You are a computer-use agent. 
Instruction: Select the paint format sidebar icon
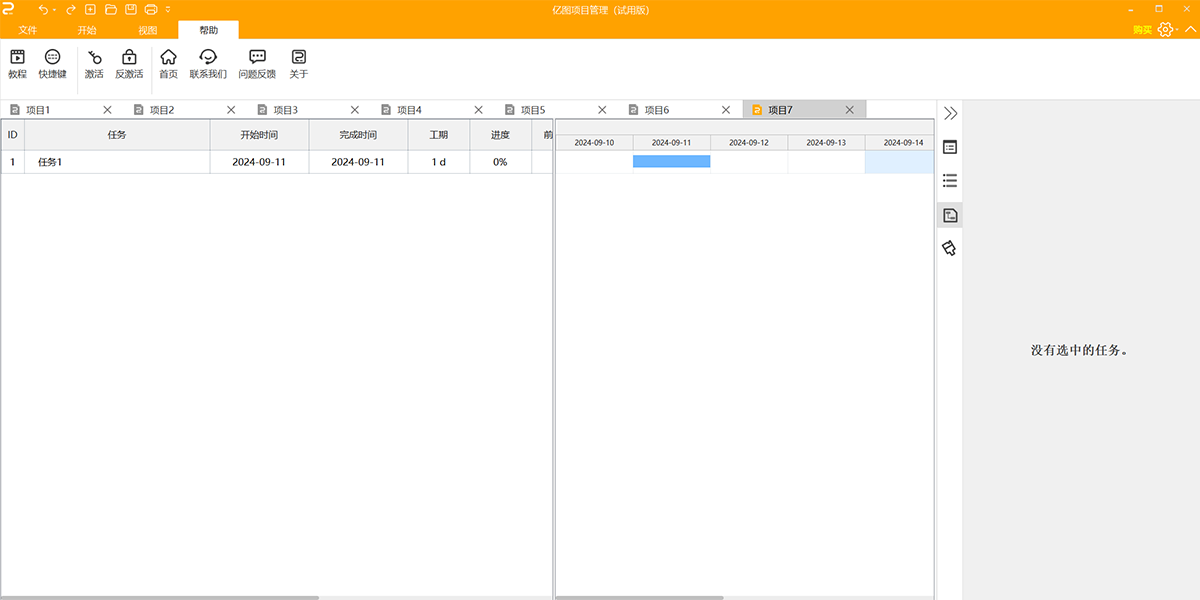(950, 248)
